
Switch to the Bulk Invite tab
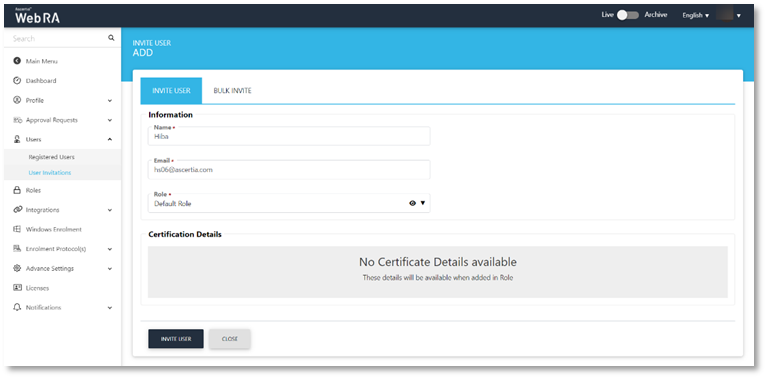pos(233,91)
